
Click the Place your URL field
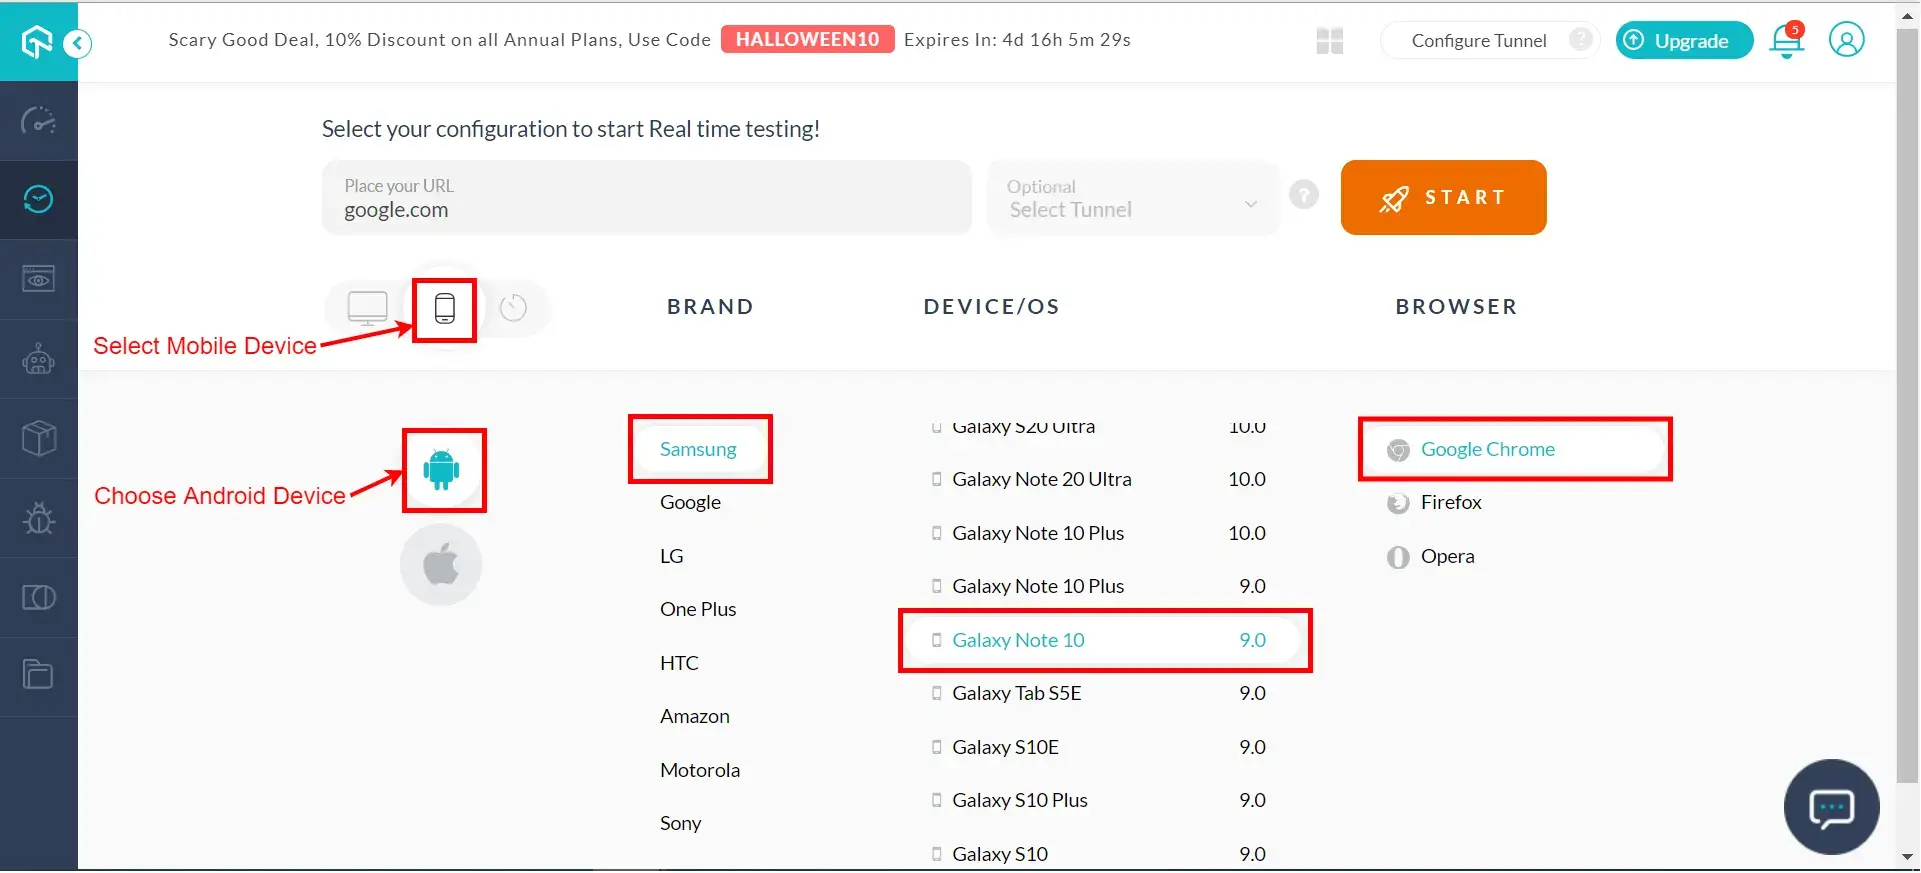[646, 199]
